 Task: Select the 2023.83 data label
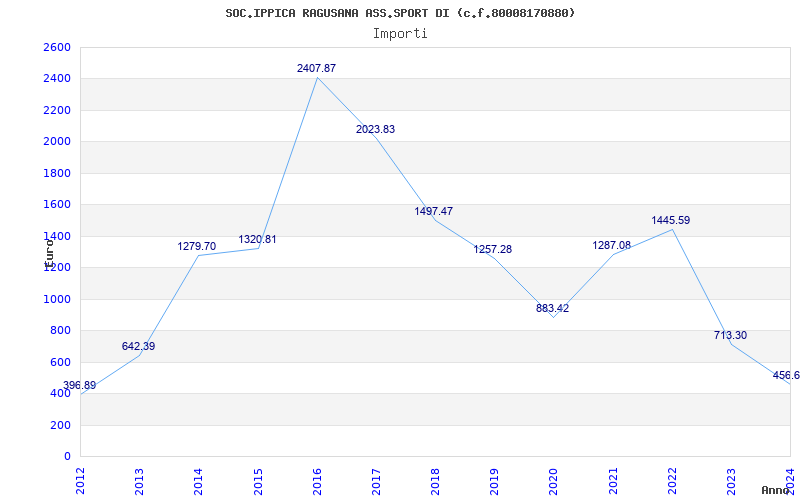(x=376, y=130)
